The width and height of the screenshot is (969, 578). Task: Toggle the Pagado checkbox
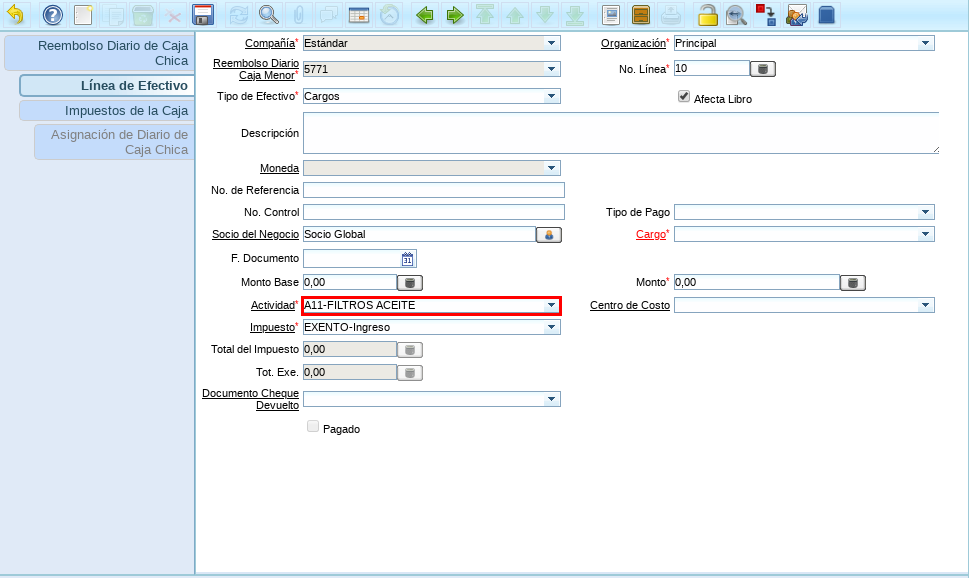tap(313, 427)
